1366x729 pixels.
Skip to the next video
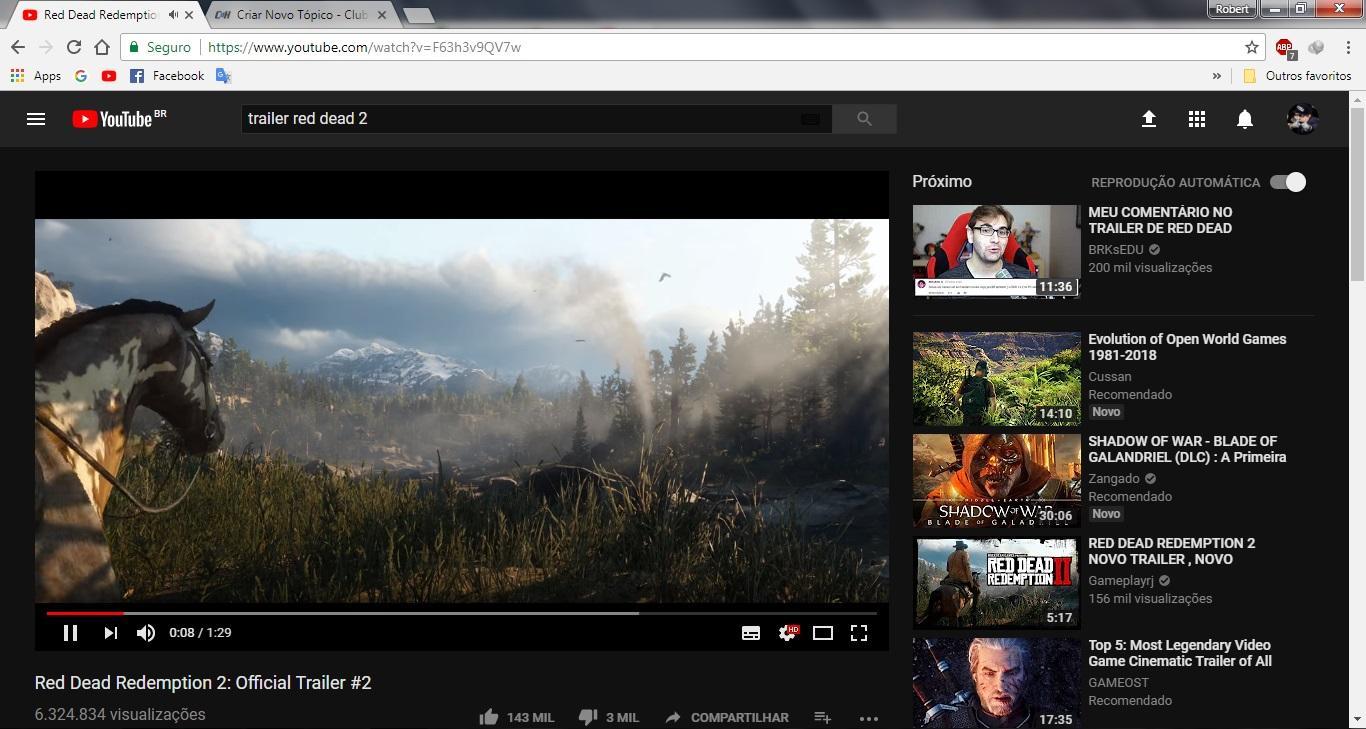[110, 633]
